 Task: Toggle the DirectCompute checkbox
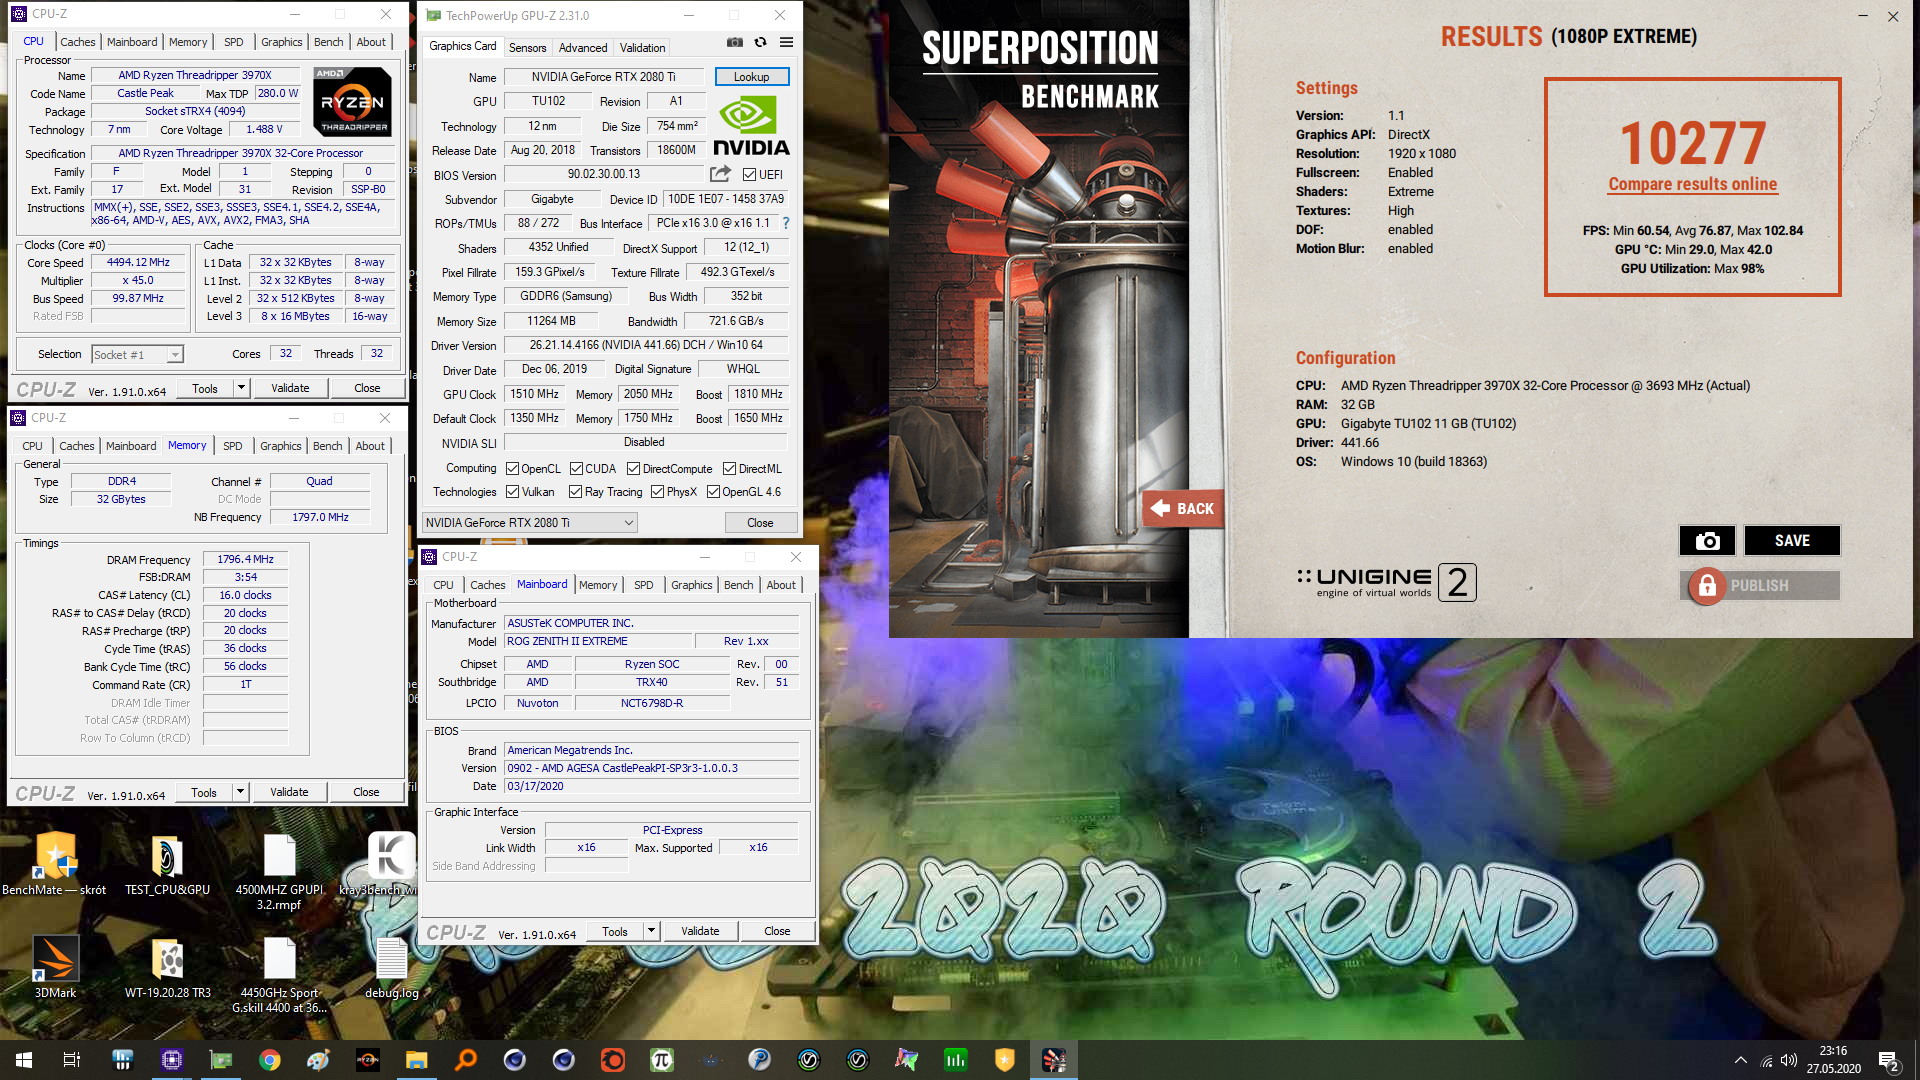click(x=633, y=469)
